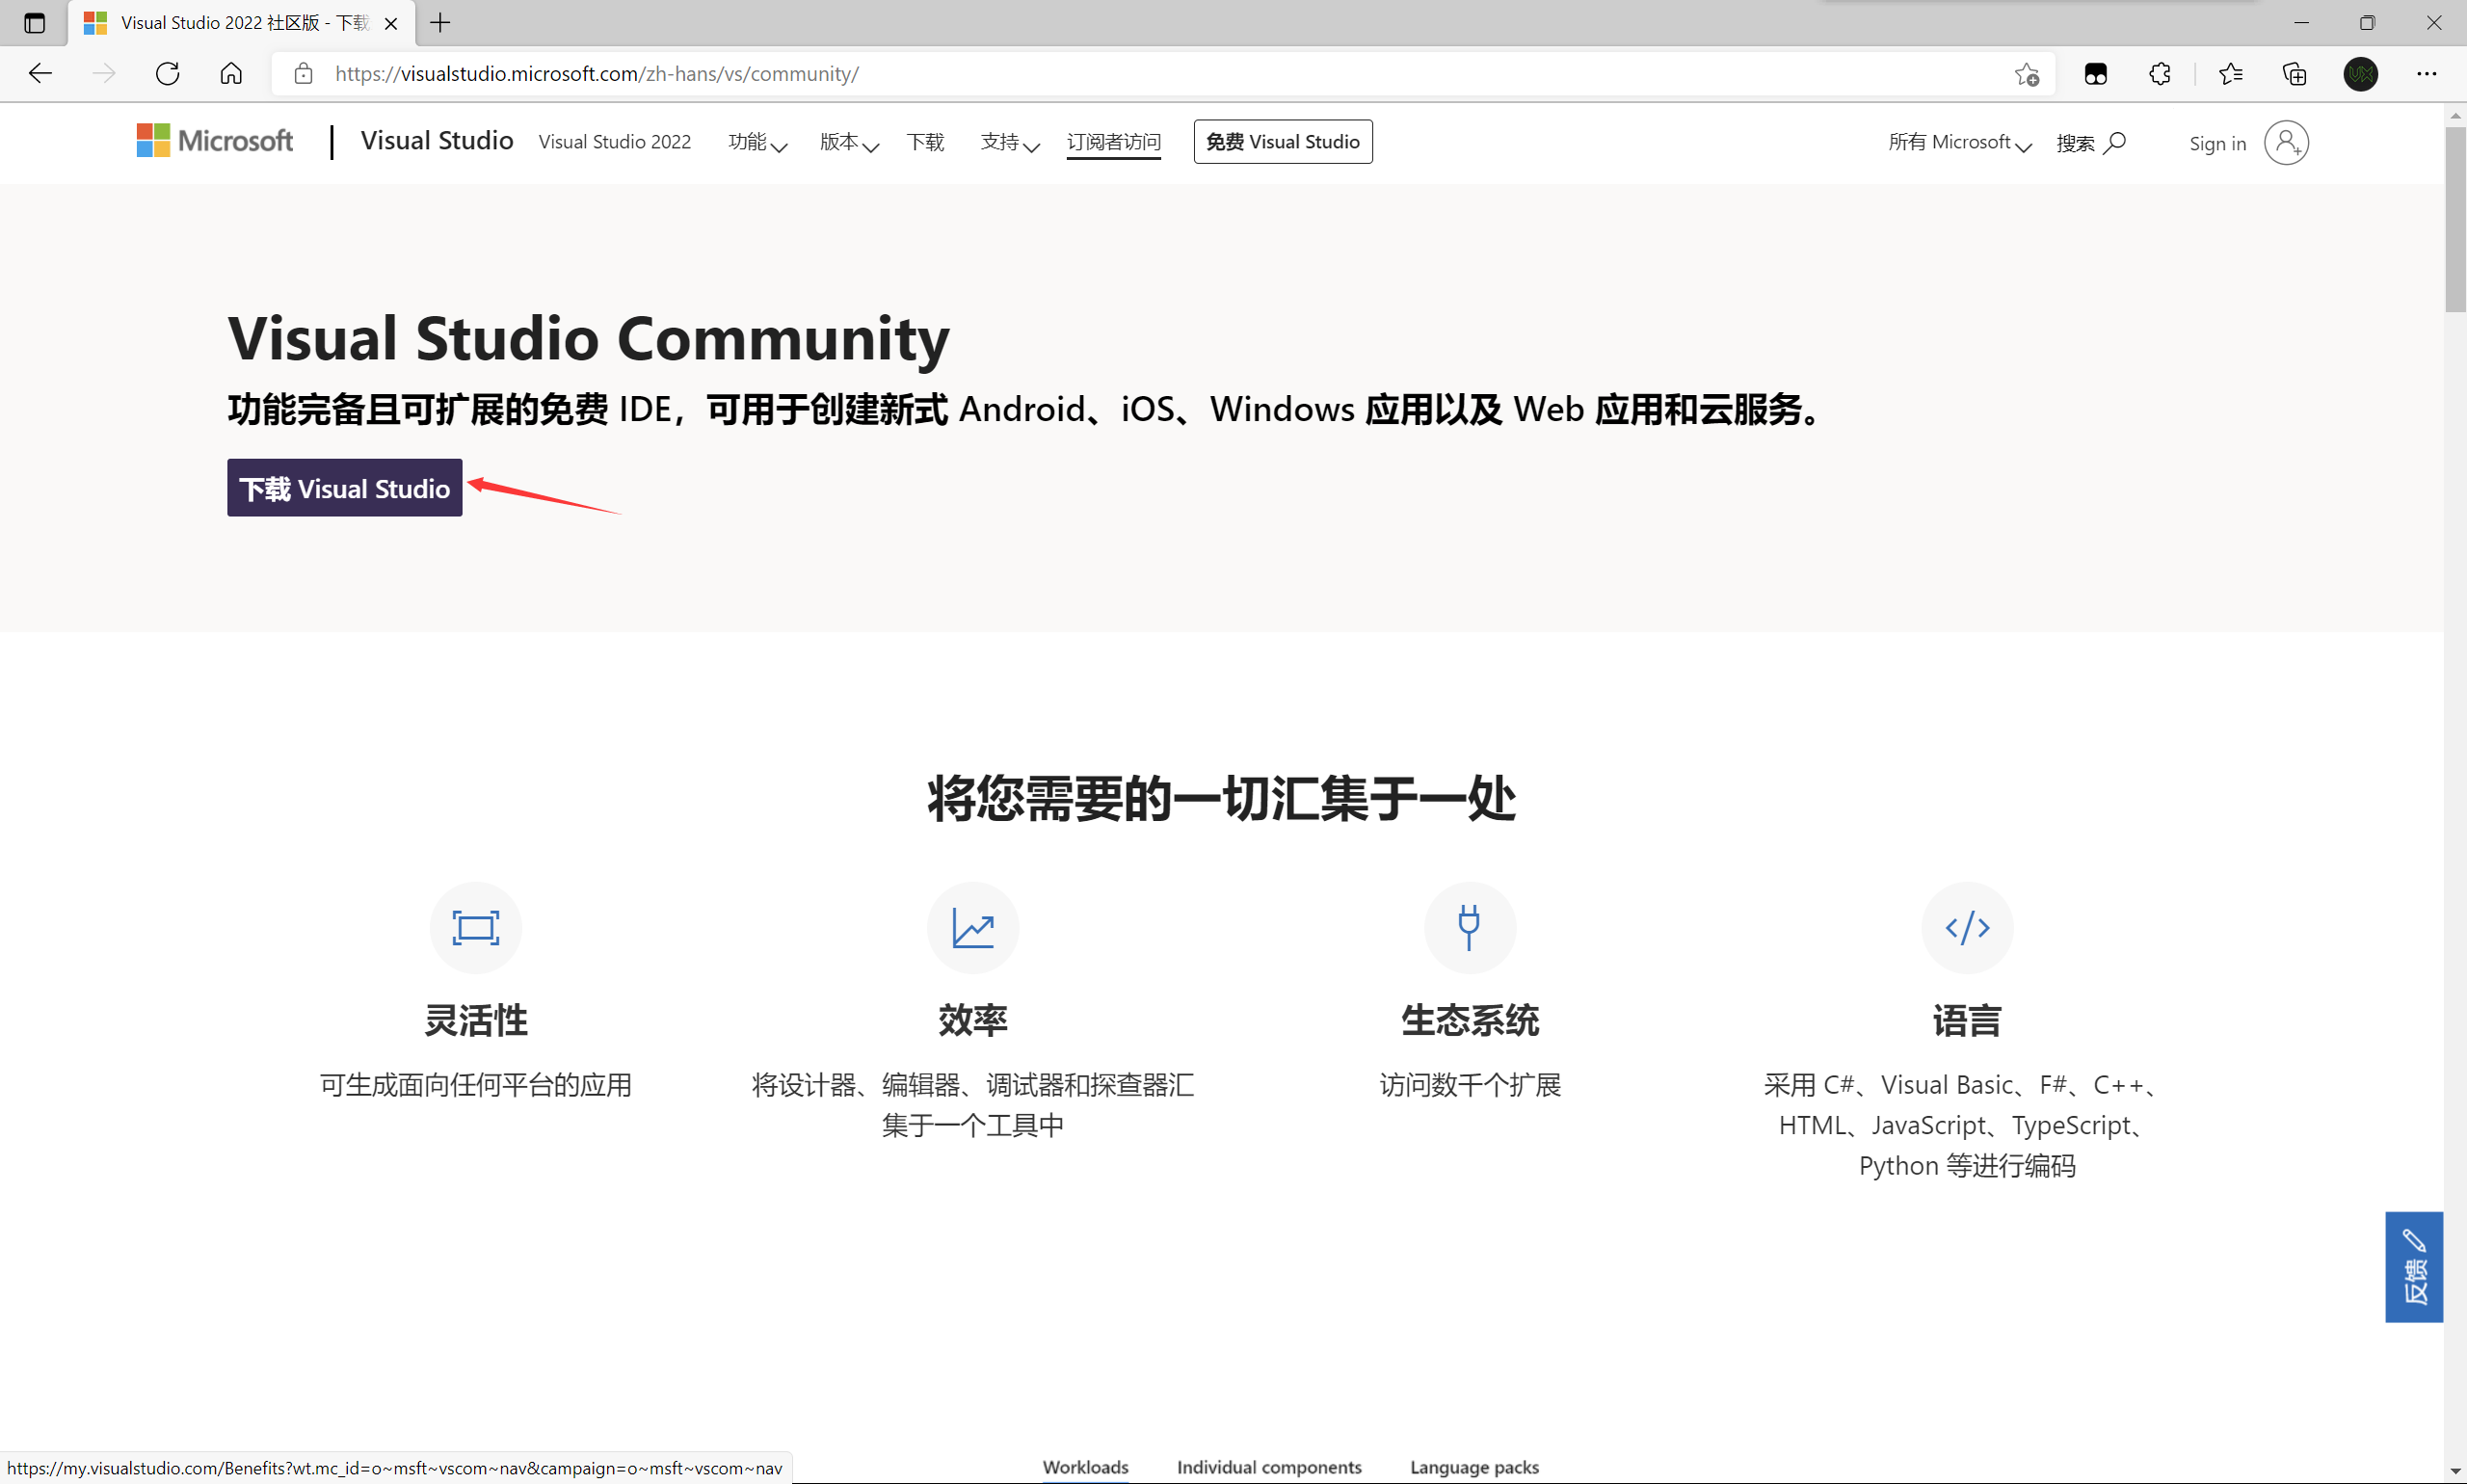
Task: Open the dark extension icon beside address bar
Action: 2096,73
